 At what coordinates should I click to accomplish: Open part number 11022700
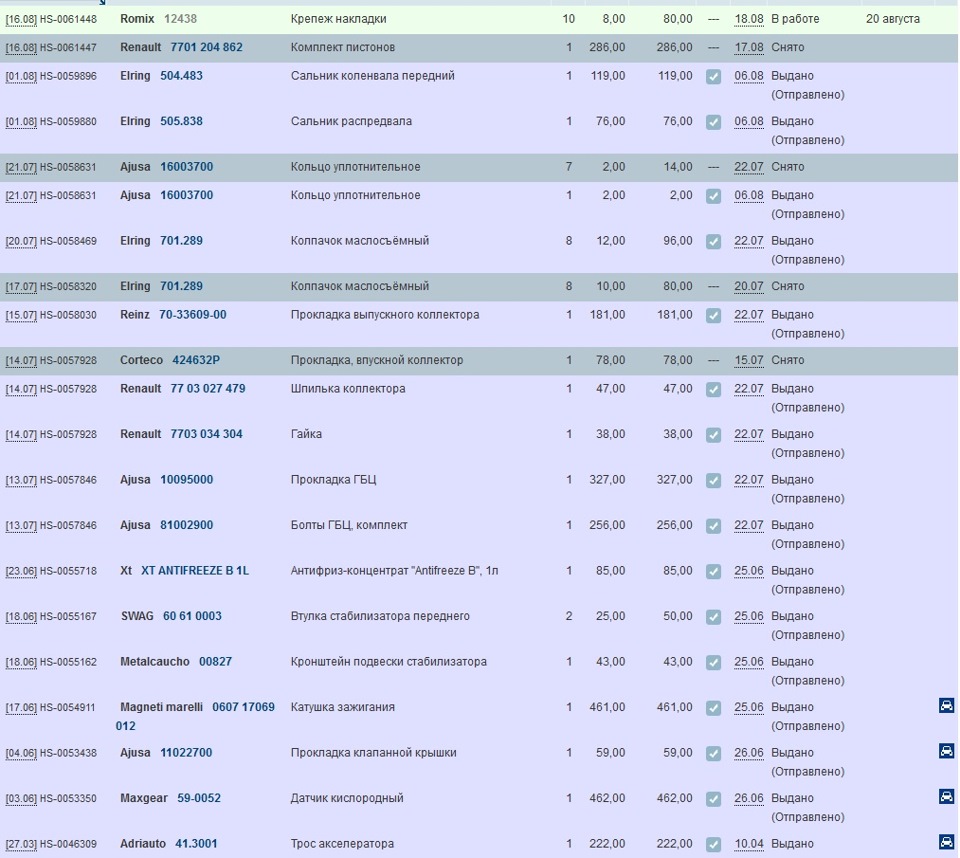pos(186,753)
